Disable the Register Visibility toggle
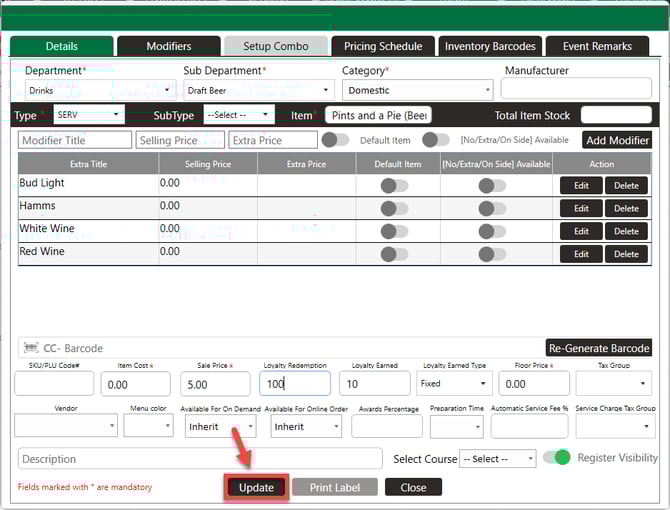The image size is (670, 510). (556, 458)
